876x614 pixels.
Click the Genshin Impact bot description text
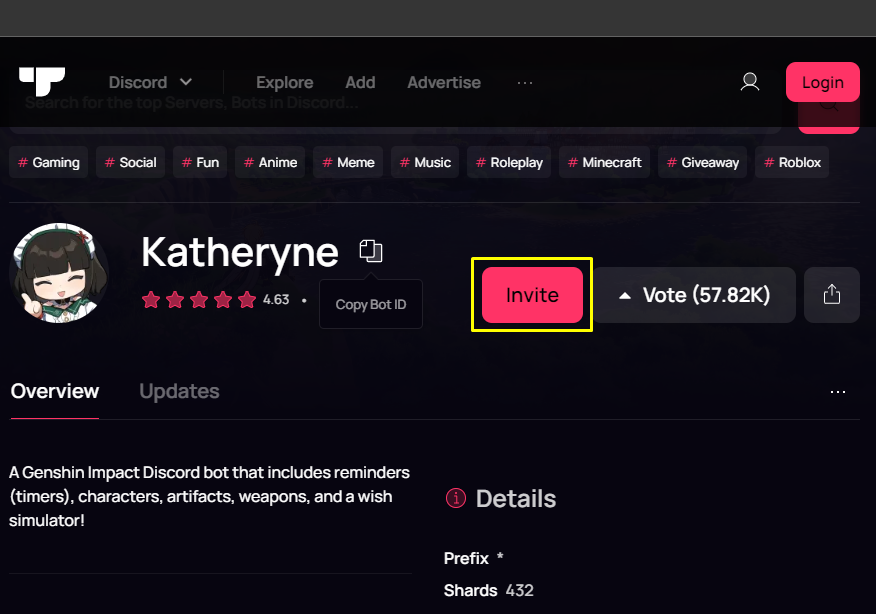(210, 496)
